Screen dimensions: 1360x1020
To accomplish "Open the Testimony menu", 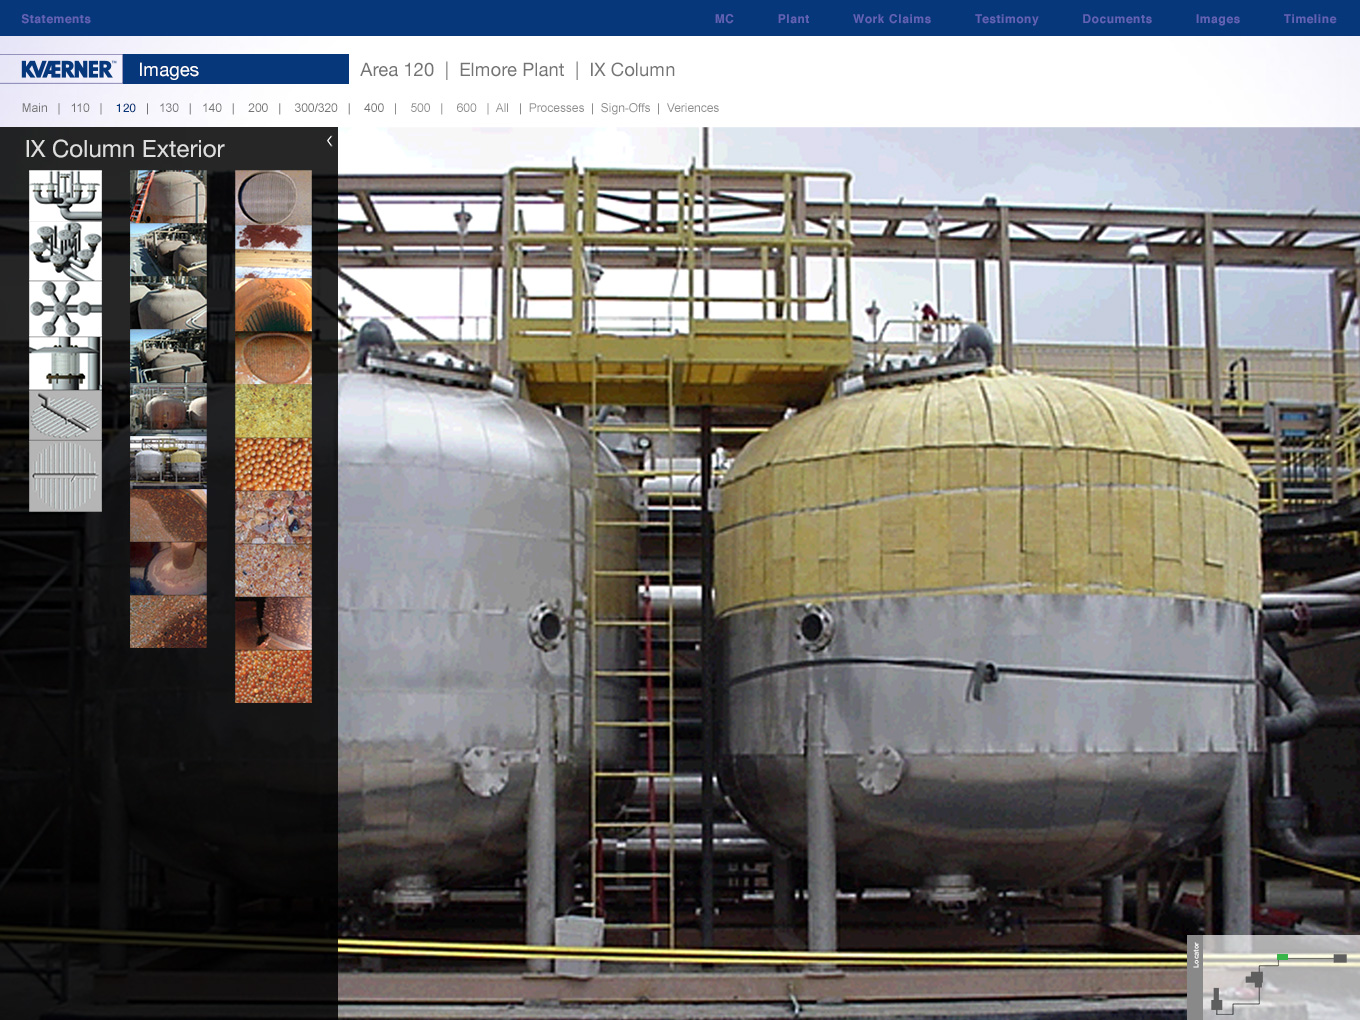I will (1006, 19).
